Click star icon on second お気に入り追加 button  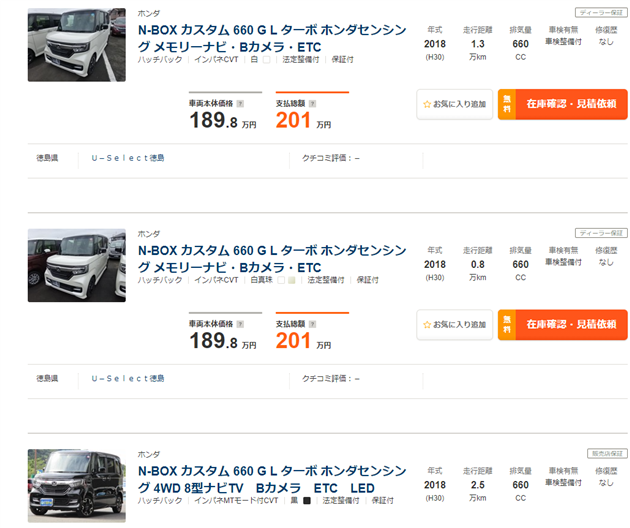coord(427,324)
